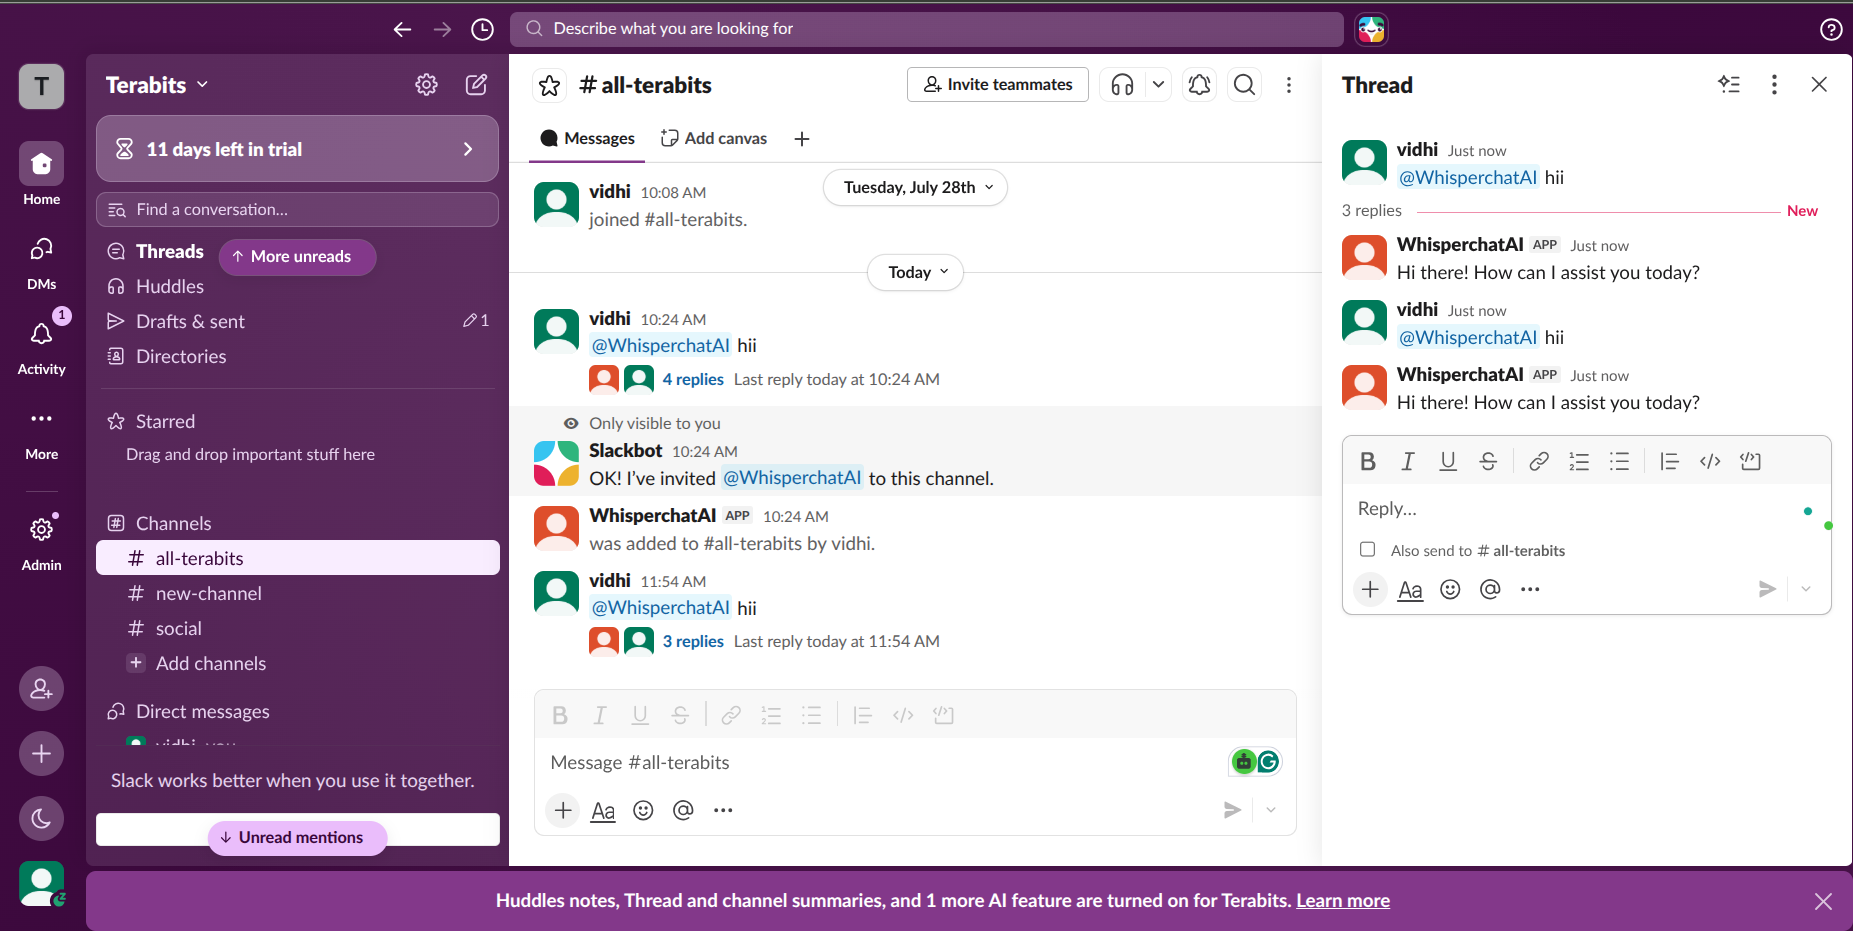Click the create new plus rail button
The width and height of the screenshot is (1853, 931).
[x=41, y=754]
